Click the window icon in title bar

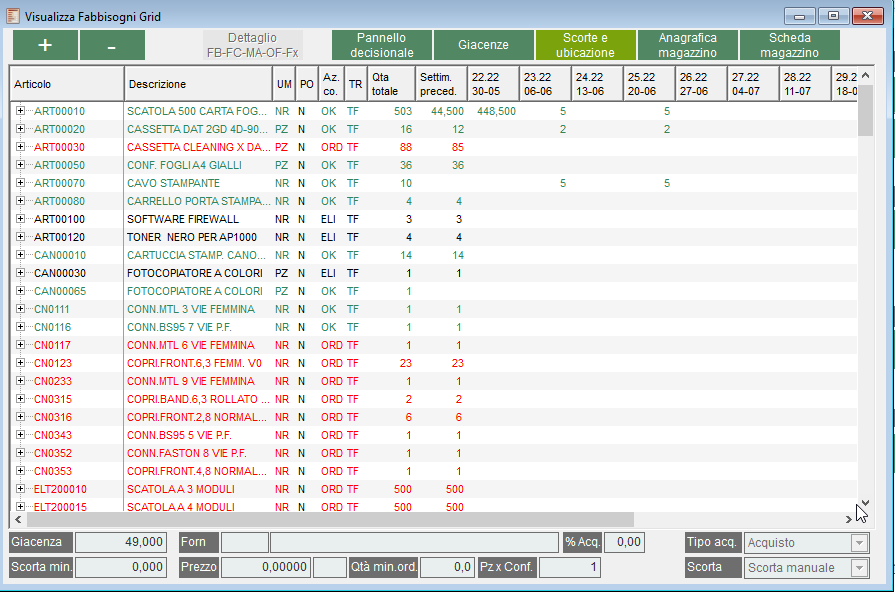13,16
